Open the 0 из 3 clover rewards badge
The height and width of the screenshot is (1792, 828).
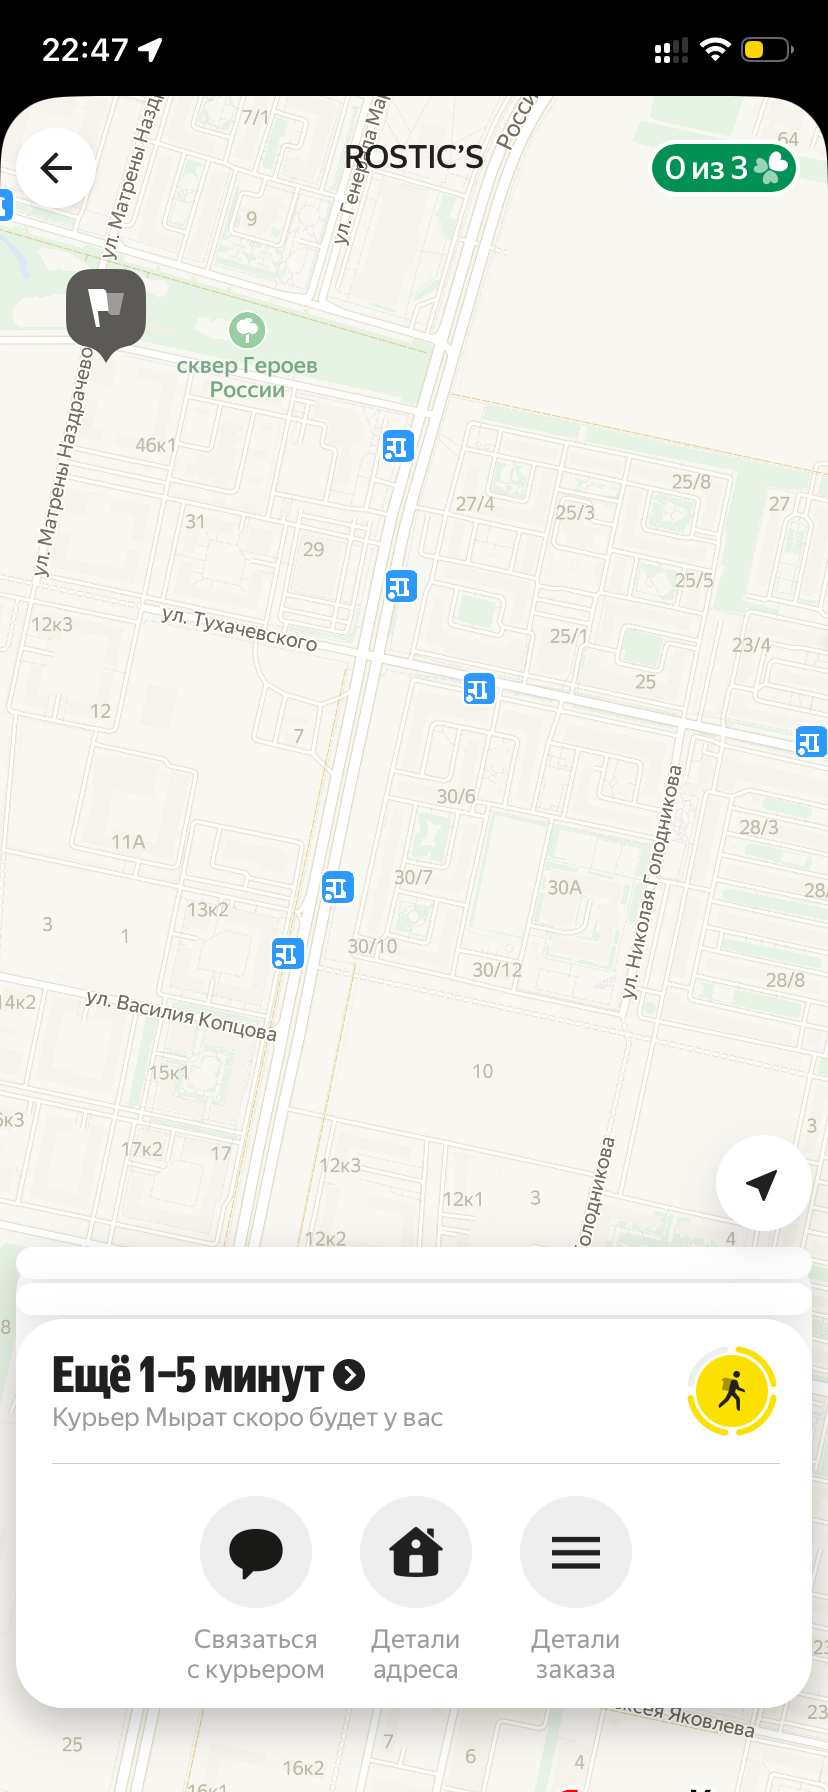pos(724,168)
